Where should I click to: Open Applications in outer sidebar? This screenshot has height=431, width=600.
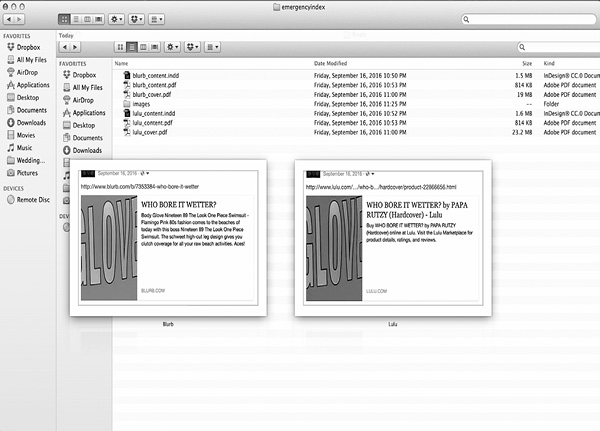(28, 85)
